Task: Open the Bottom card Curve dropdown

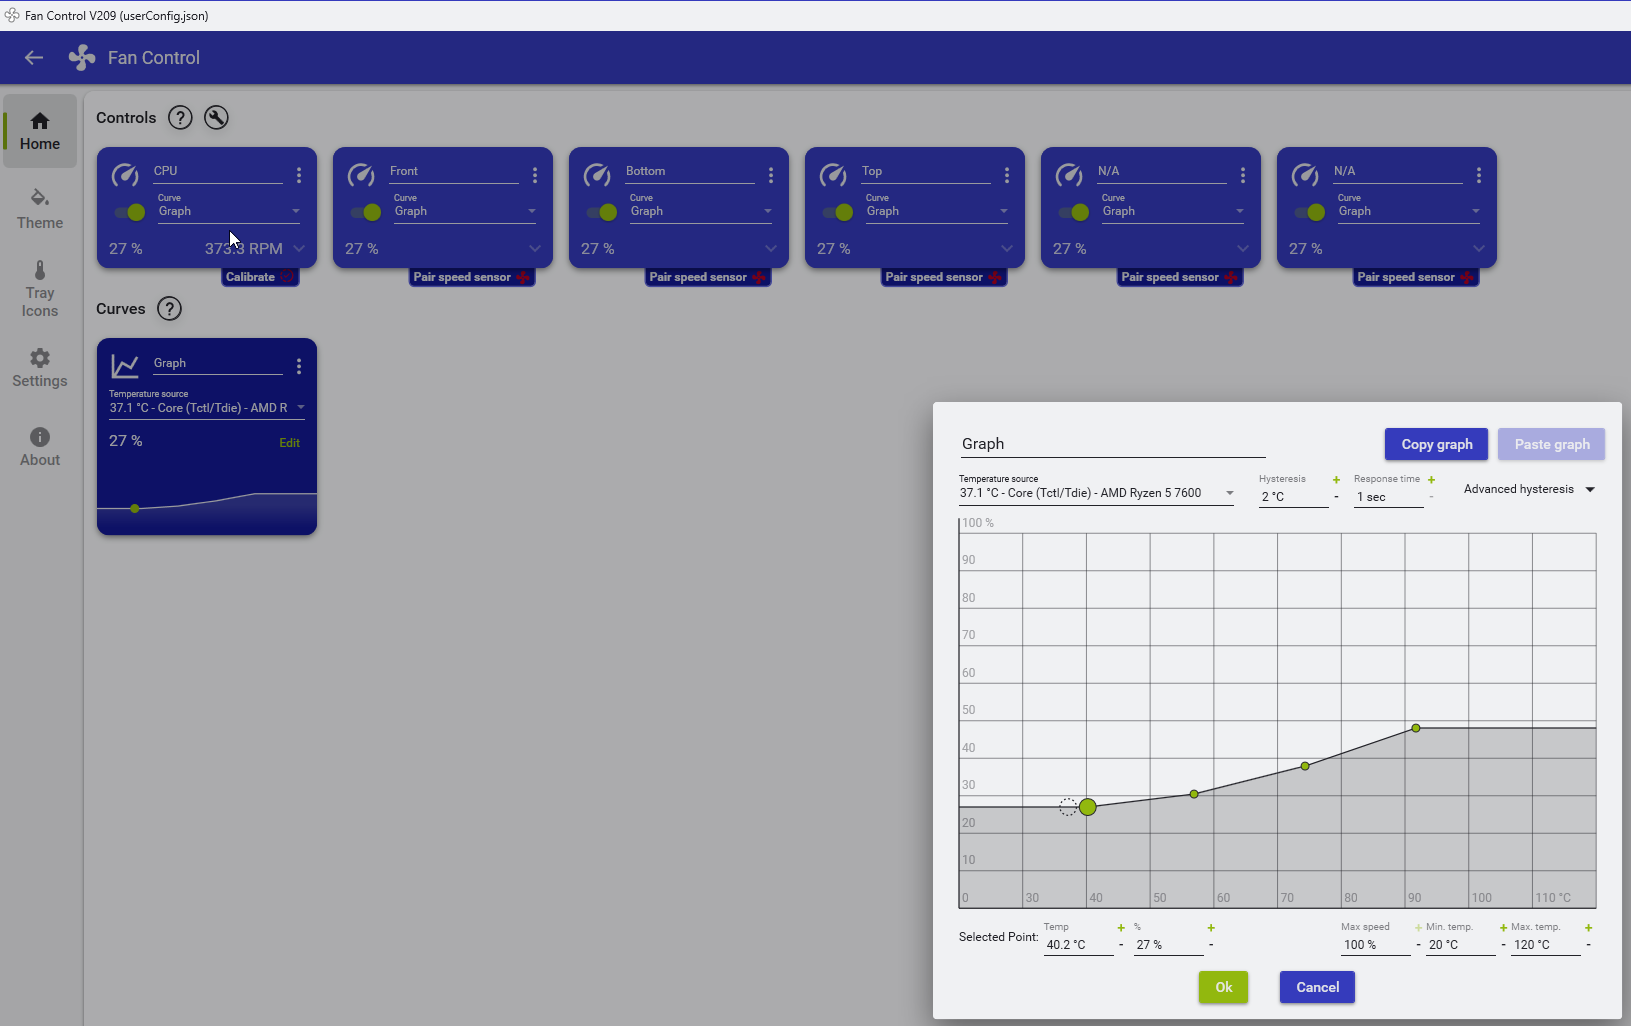Action: click(701, 211)
